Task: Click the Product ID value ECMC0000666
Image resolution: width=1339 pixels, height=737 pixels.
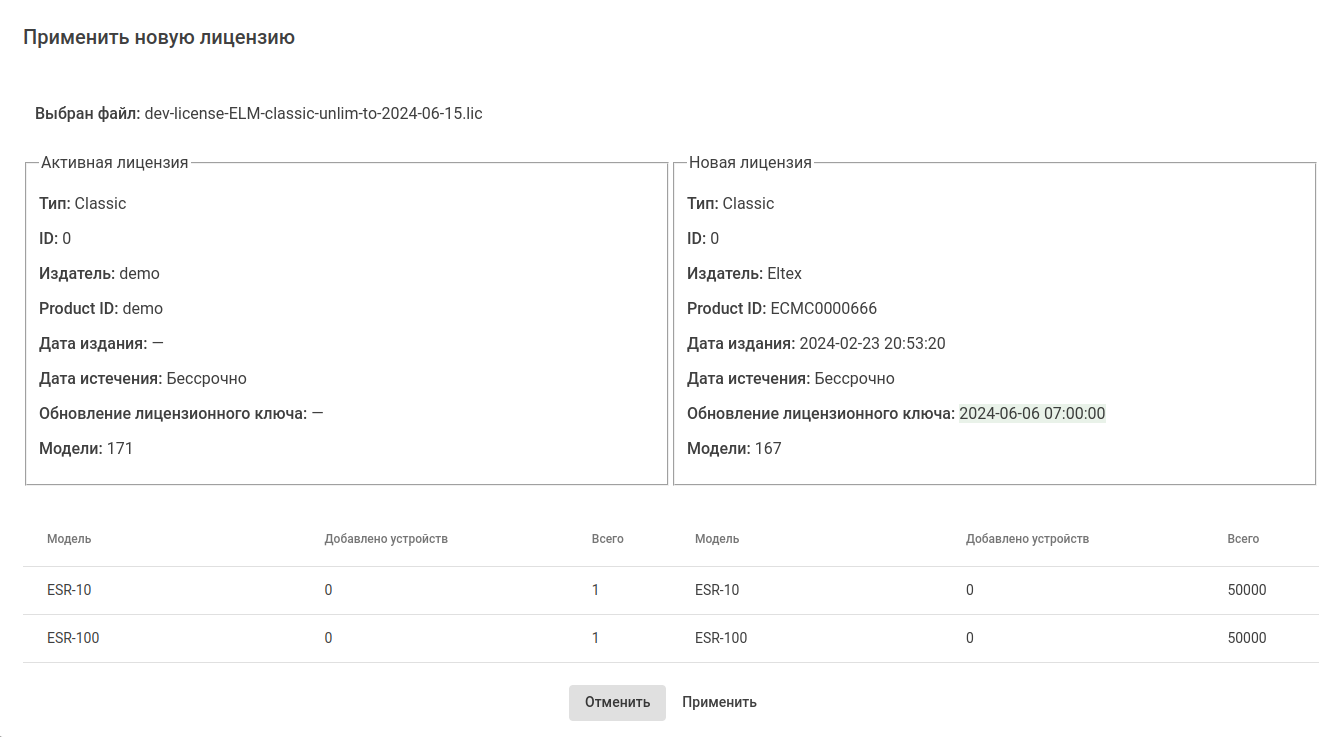Action: [x=823, y=309]
